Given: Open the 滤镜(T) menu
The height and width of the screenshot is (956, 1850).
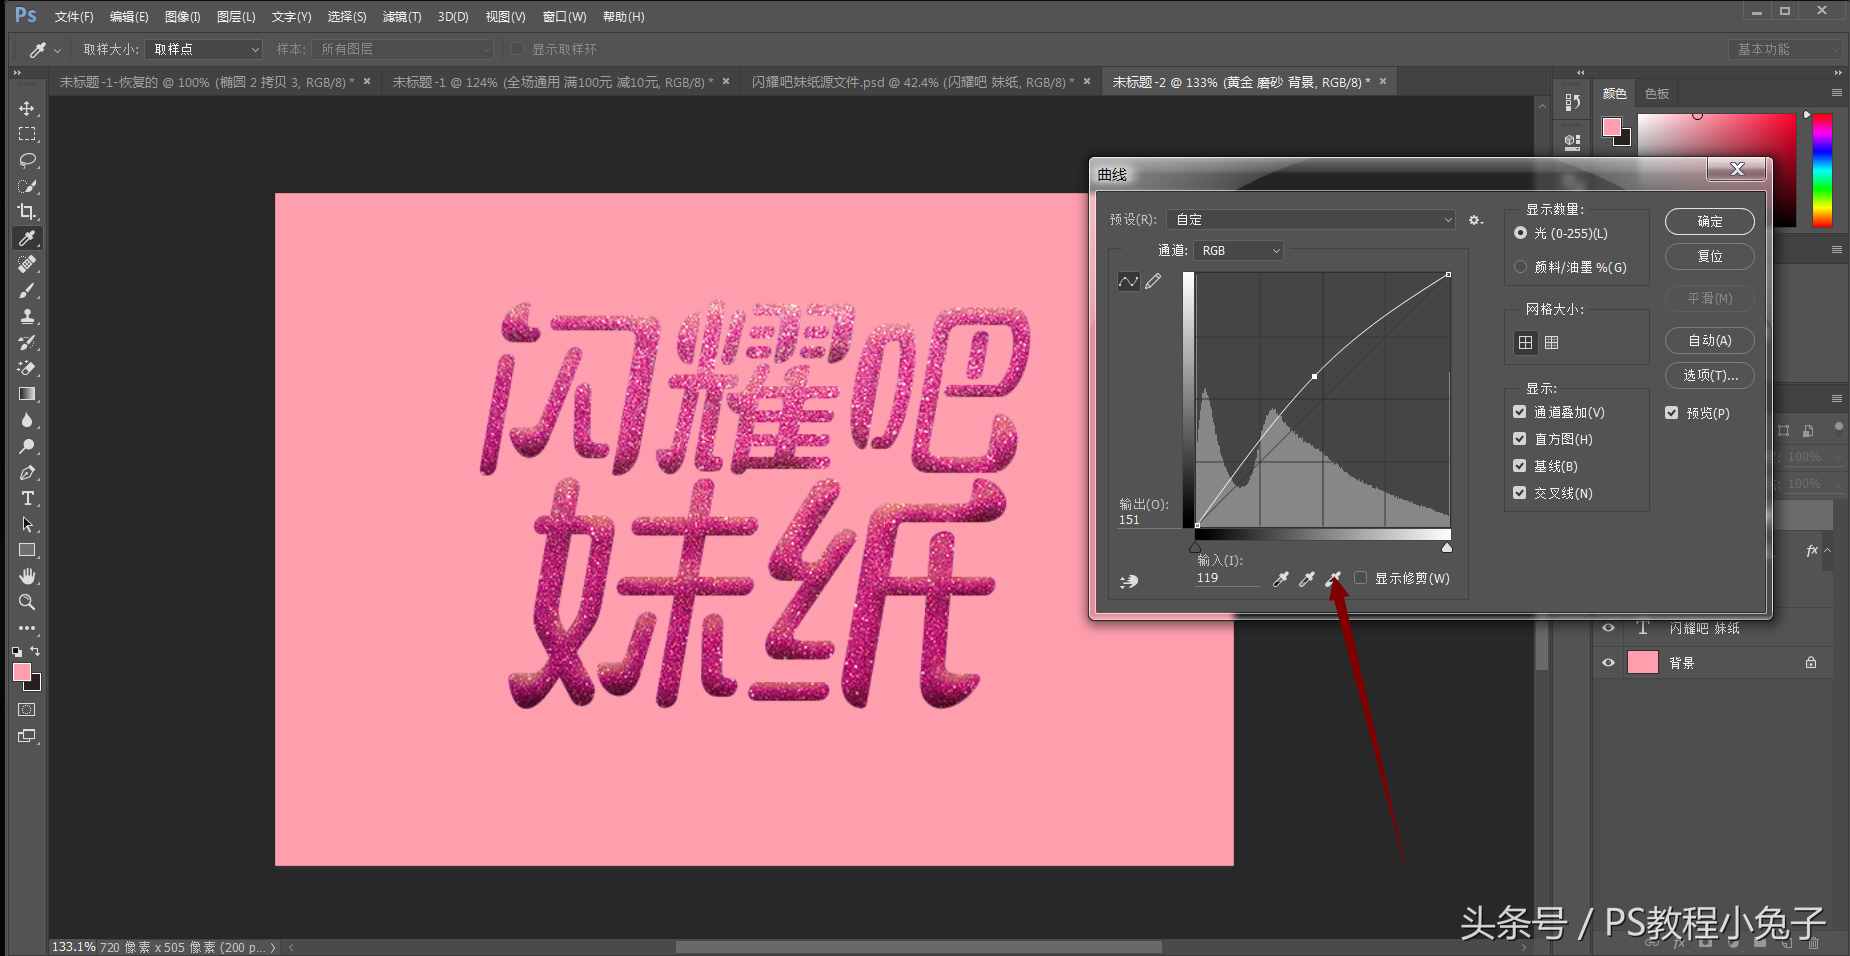Looking at the screenshot, I should point(401,16).
